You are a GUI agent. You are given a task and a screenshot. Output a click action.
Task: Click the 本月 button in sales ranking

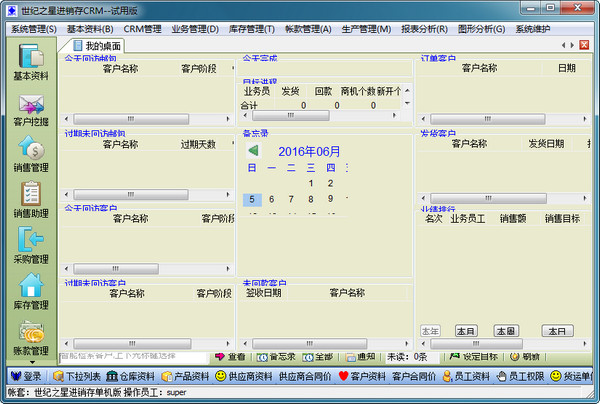(466, 331)
